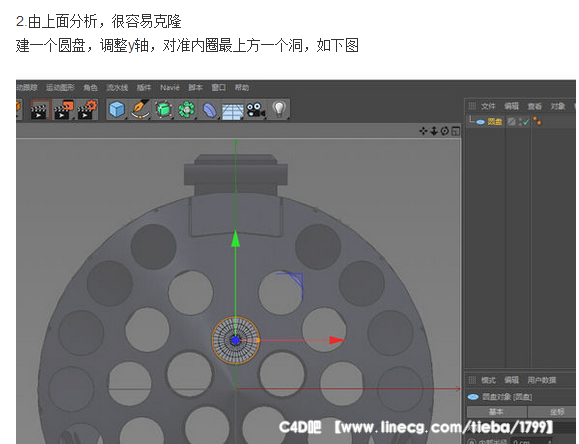Open Object Manager 文件 menu

[x=488, y=106]
